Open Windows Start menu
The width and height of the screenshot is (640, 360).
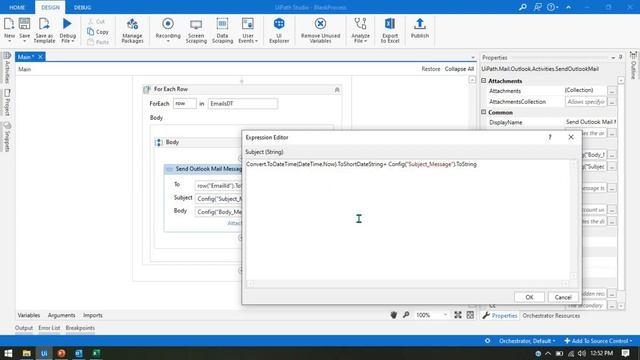(8, 353)
